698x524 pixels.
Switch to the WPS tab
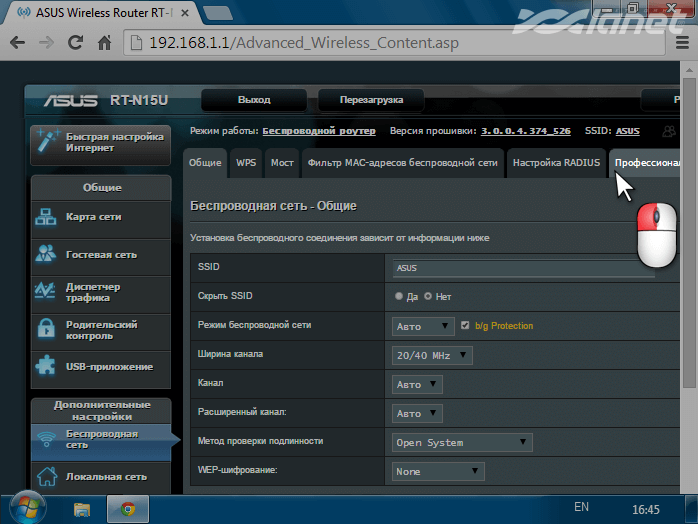(246, 162)
